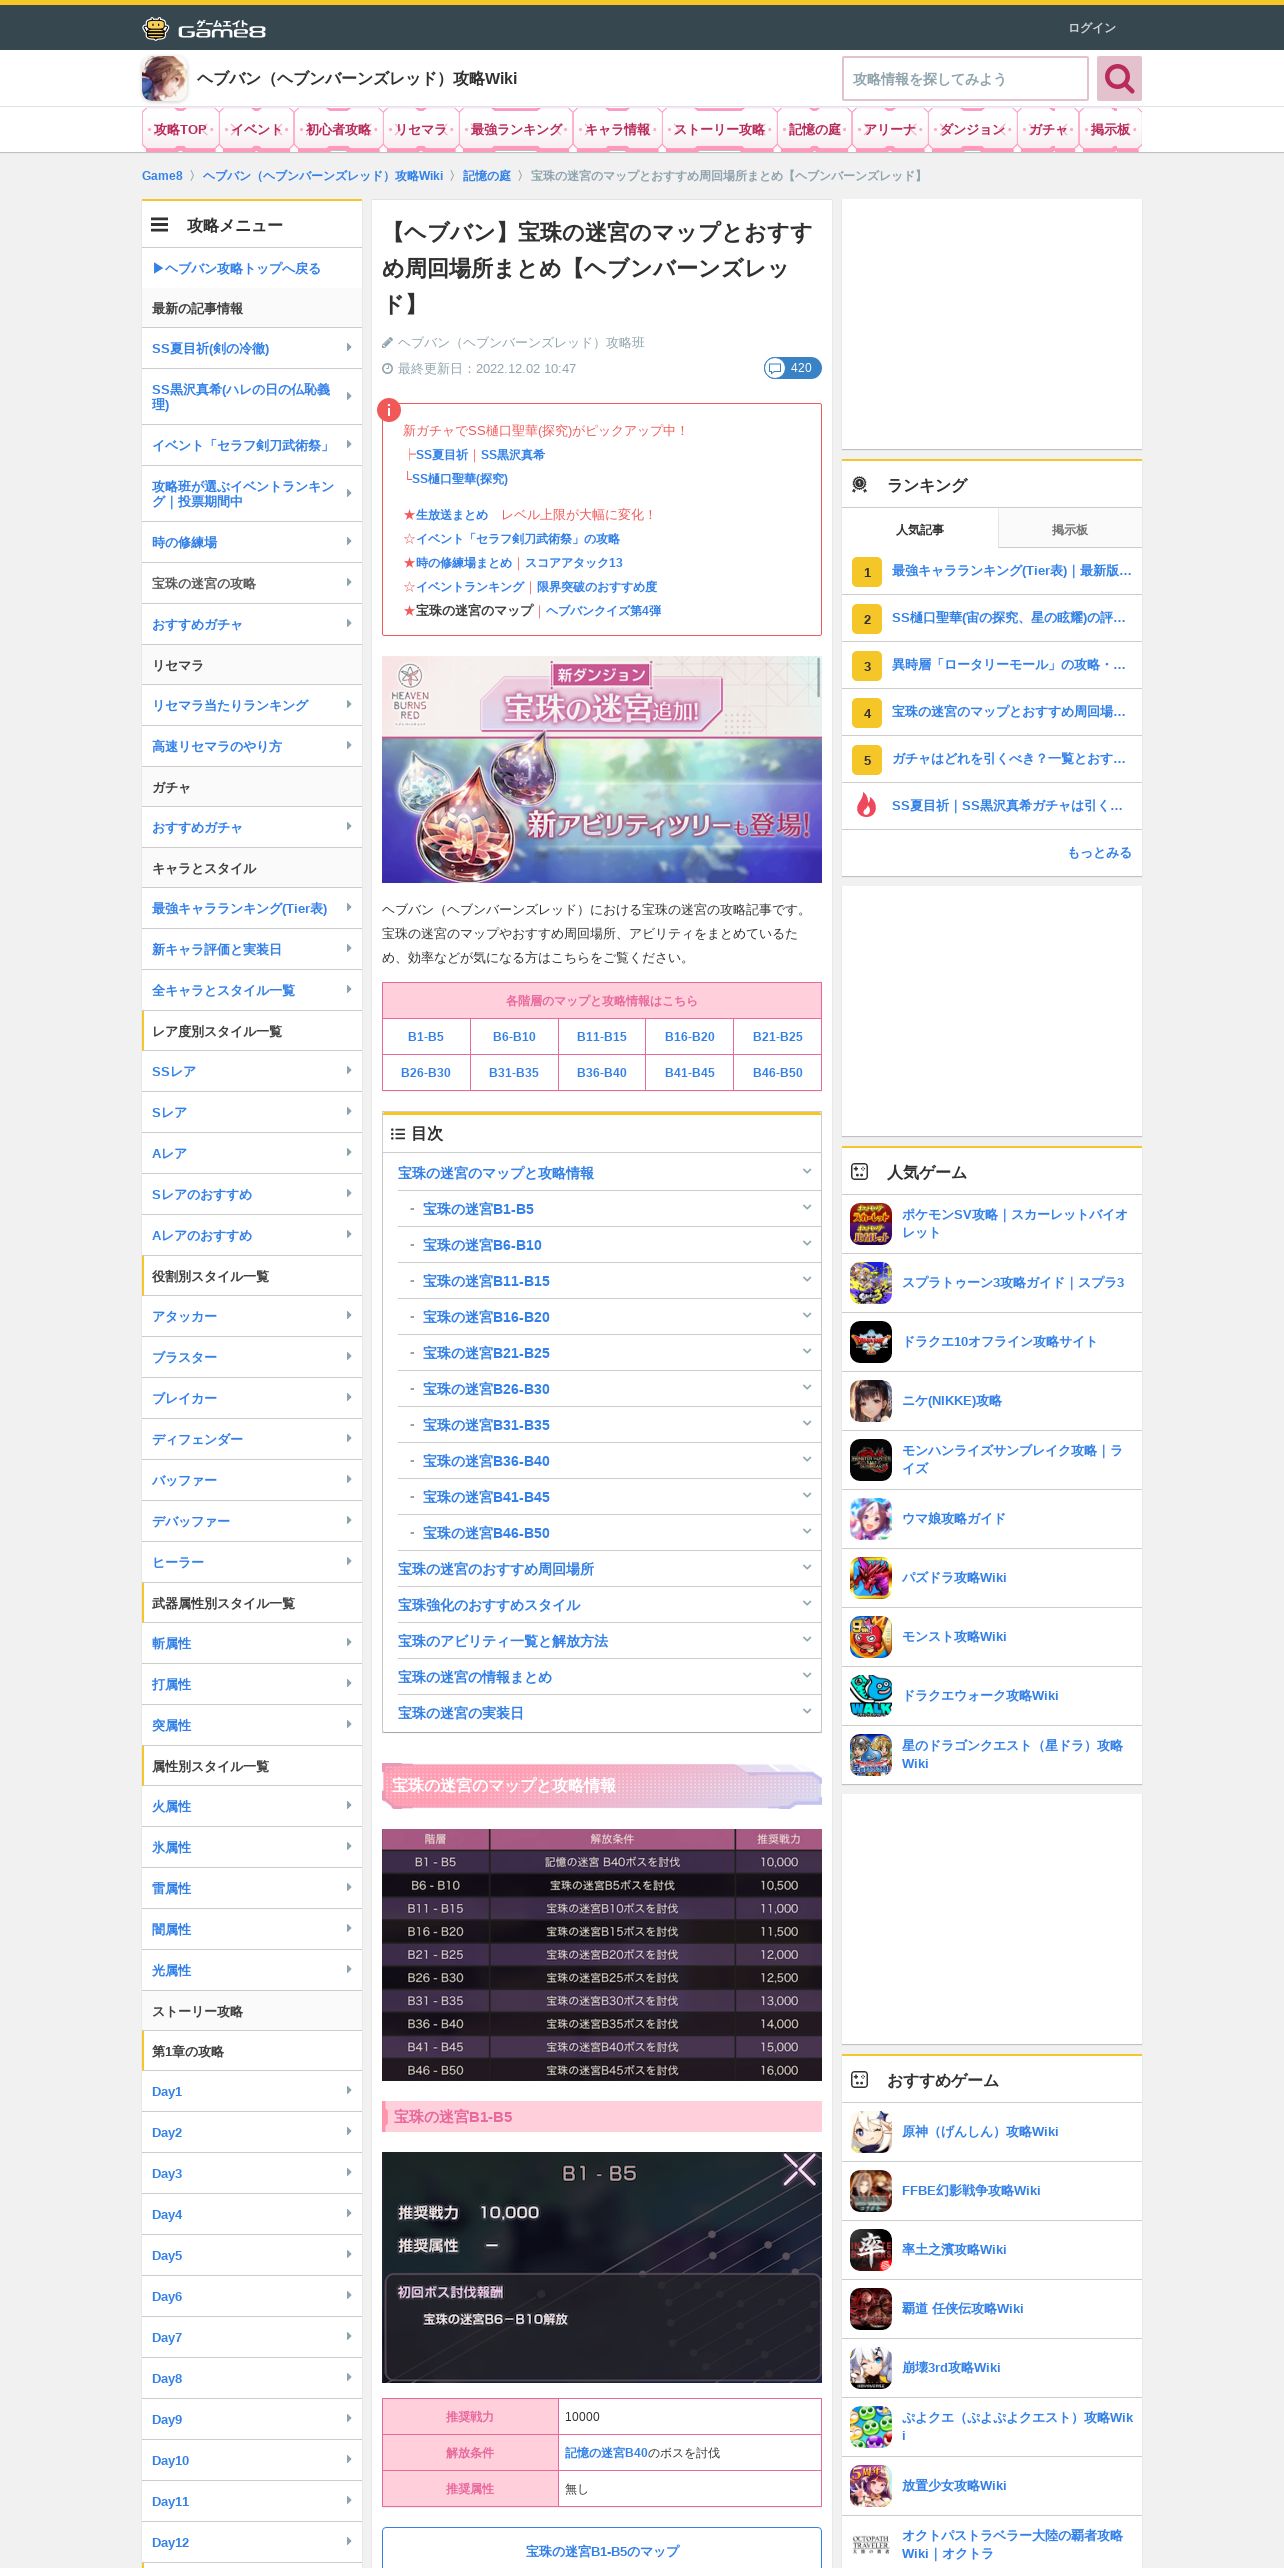Open the スプラトゥーン3 game icon
Image resolution: width=1284 pixels, height=2568 pixels.
(871, 1283)
